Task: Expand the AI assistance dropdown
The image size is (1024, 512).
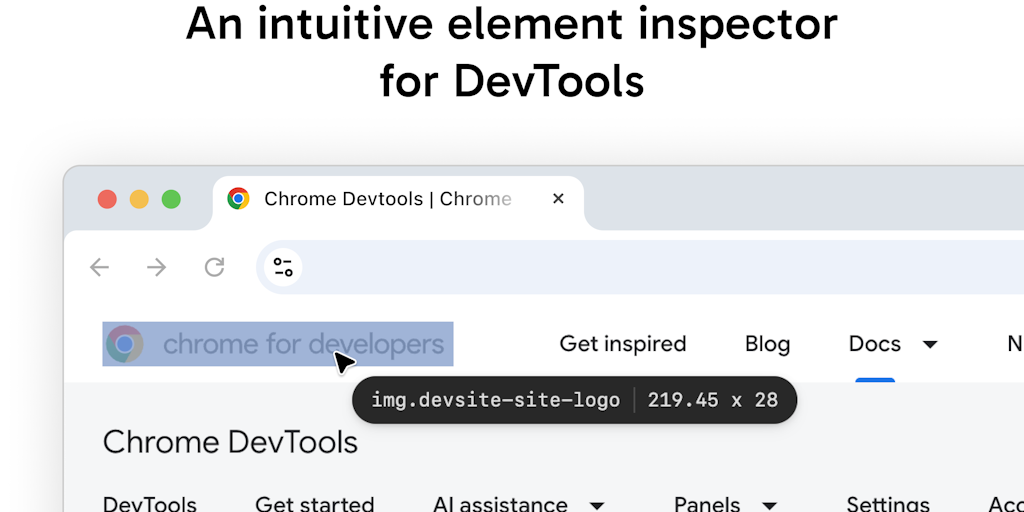Action: point(597,505)
